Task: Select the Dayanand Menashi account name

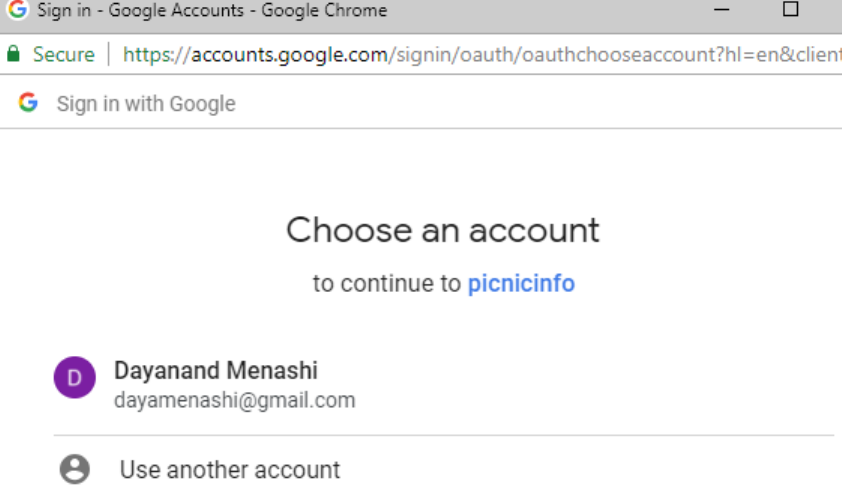Action: pyautogui.click(x=216, y=371)
